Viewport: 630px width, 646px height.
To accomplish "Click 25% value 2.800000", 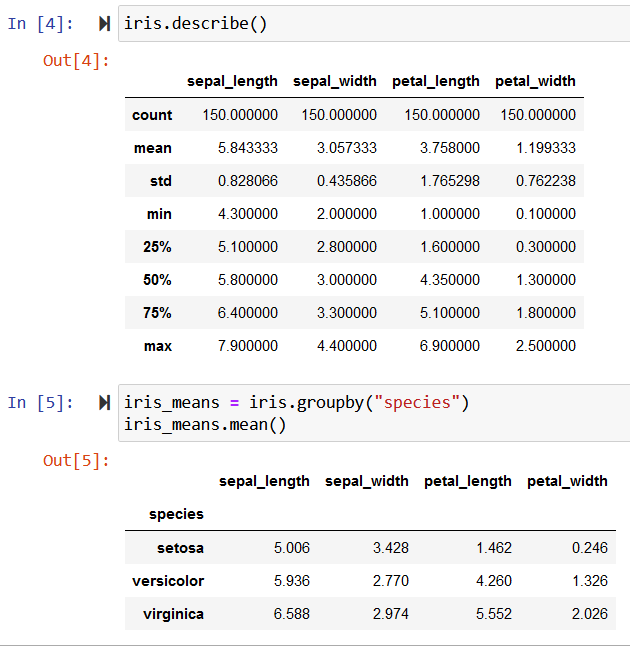I will (x=347, y=247).
